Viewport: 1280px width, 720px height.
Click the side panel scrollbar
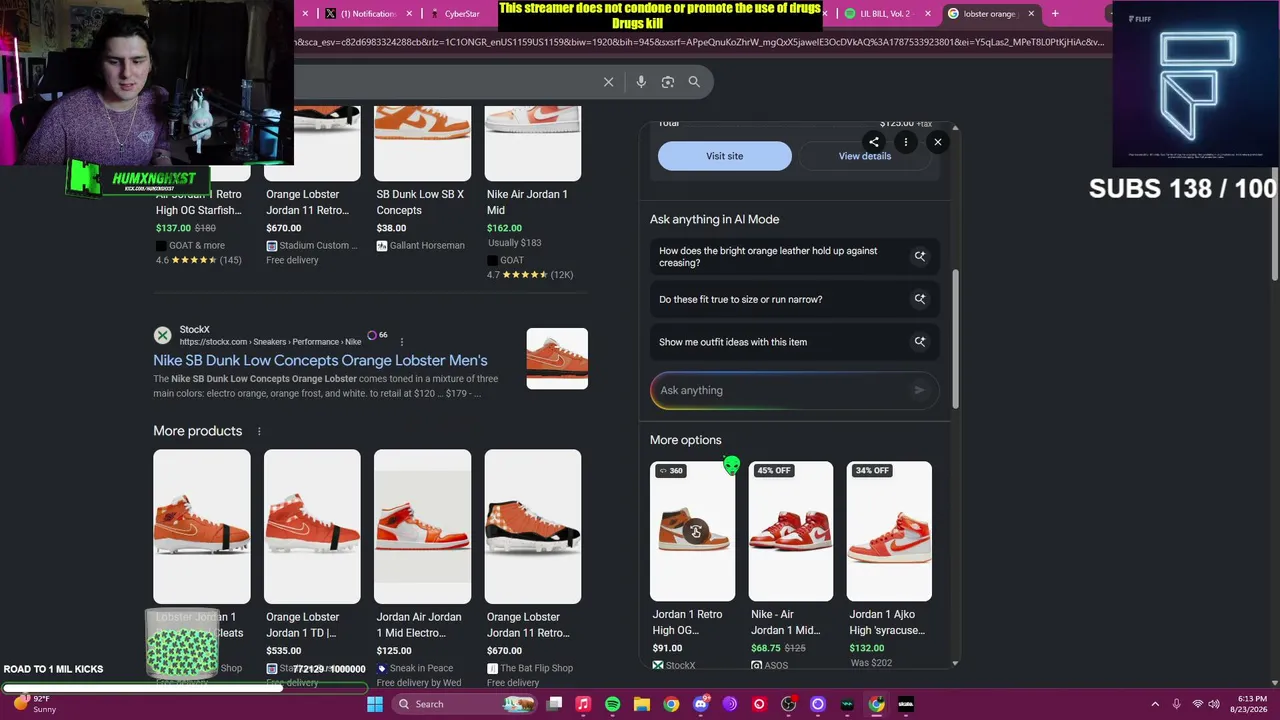(955, 338)
